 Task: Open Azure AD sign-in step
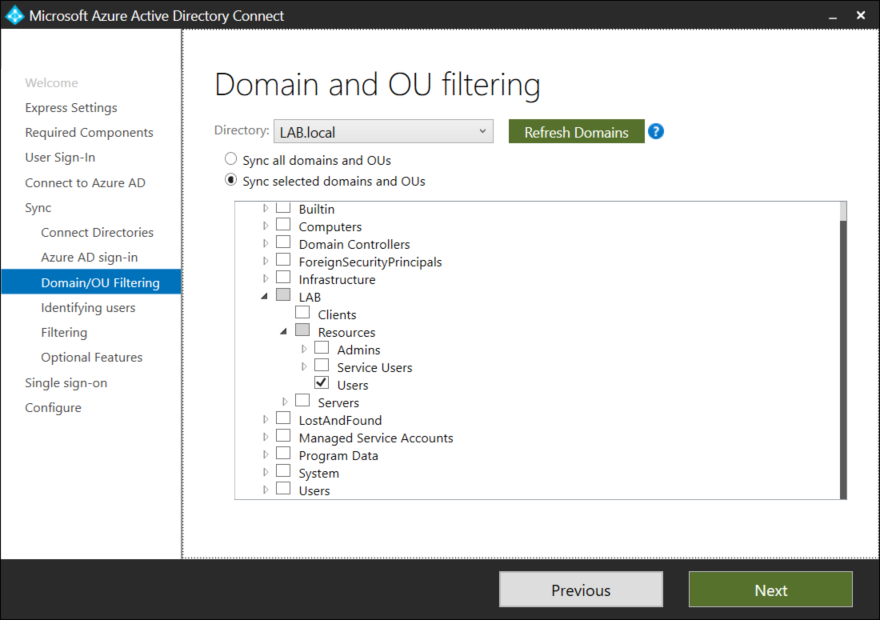click(x=89, y=257)
